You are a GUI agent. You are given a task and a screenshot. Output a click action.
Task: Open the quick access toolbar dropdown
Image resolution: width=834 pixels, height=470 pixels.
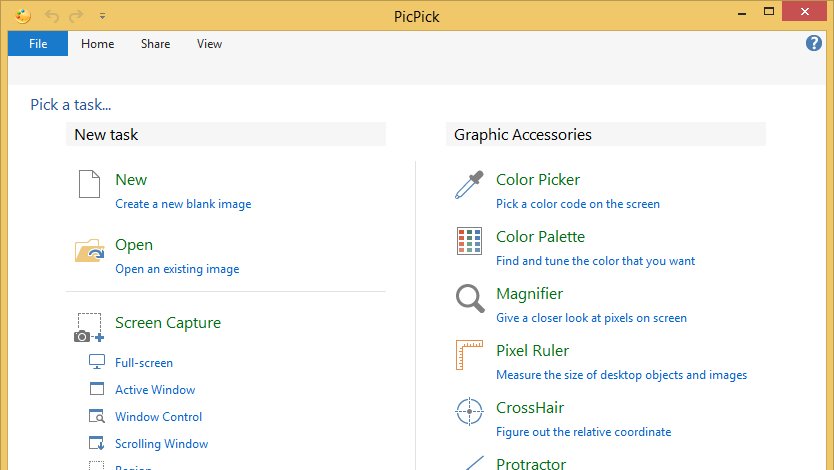[x=102, y=16]
